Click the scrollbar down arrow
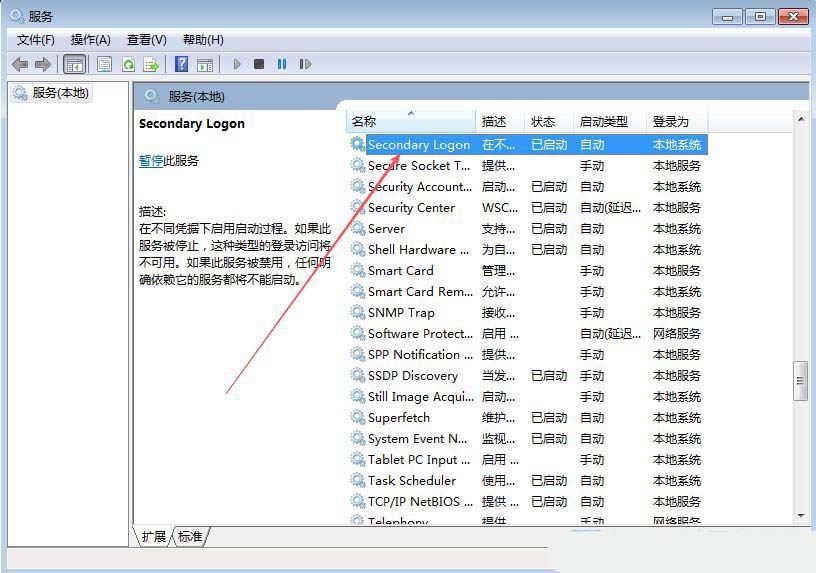 800,516
